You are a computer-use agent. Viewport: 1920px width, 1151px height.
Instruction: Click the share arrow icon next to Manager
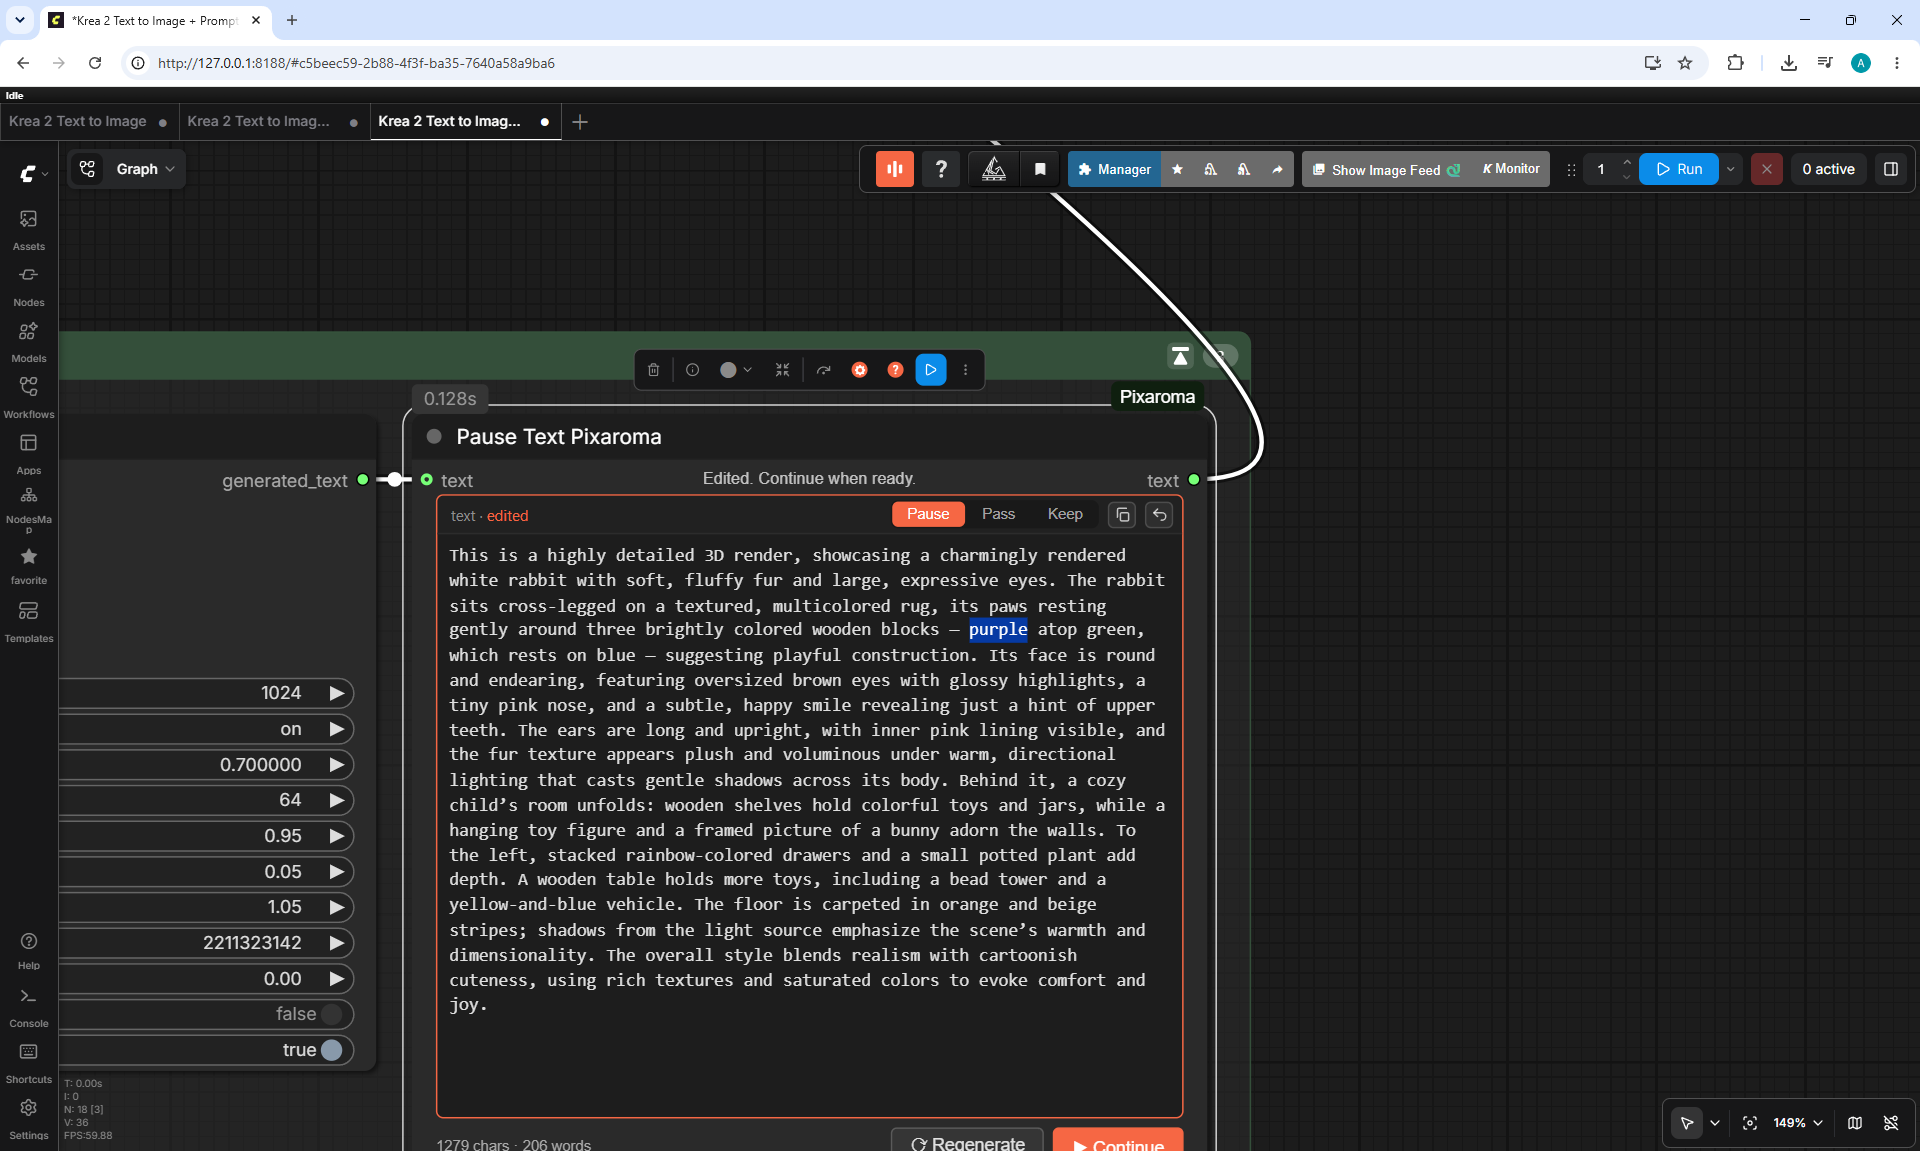[x=1277, y=169]
